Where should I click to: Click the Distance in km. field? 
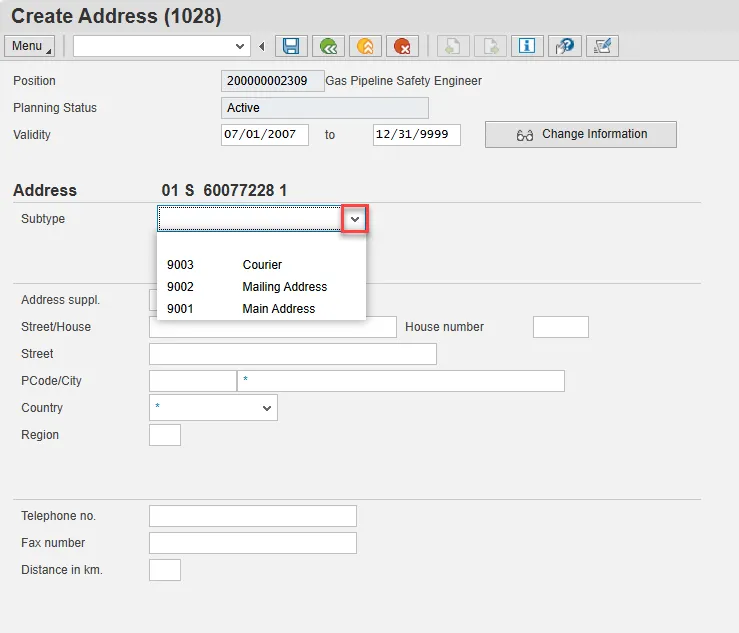pos(165,570)
